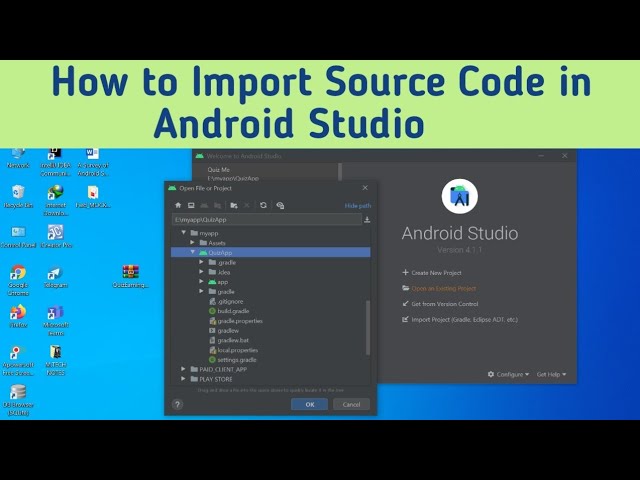The image size is (640, 480).
Task: Open the QuizEarning WinRAR archive icon
Action: point(131,276)
